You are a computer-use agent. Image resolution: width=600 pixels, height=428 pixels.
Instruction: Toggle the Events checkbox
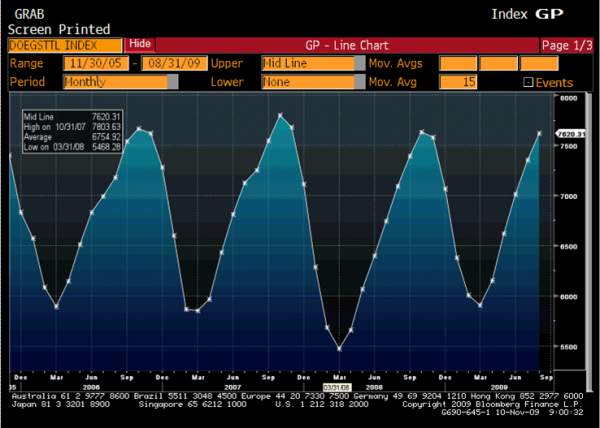pyautogui.click(x=528, y=82)
